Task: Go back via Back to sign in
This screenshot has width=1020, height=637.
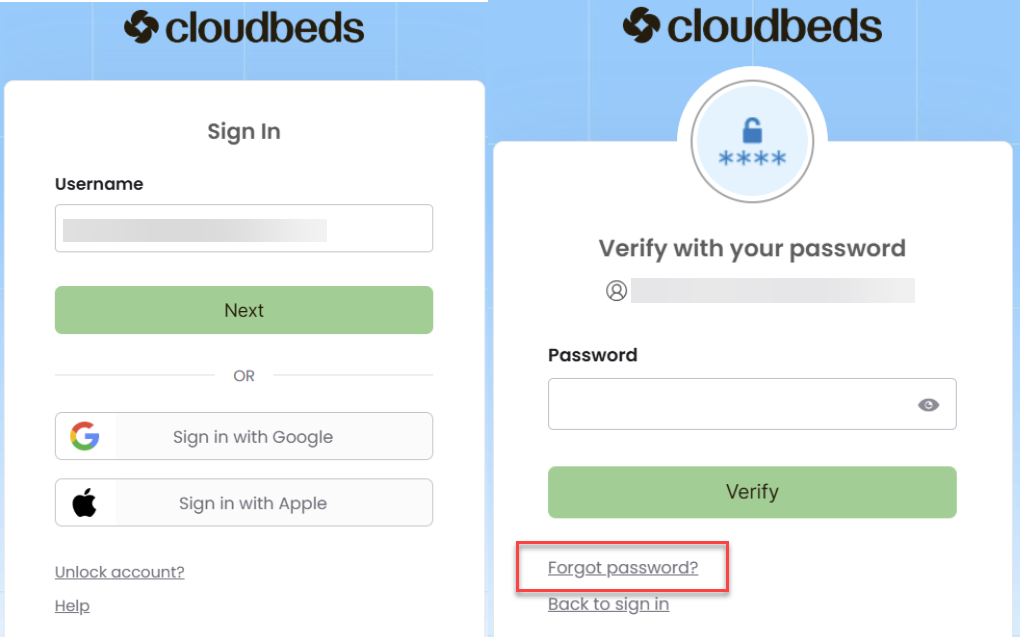Action: [x=608, y=604]
